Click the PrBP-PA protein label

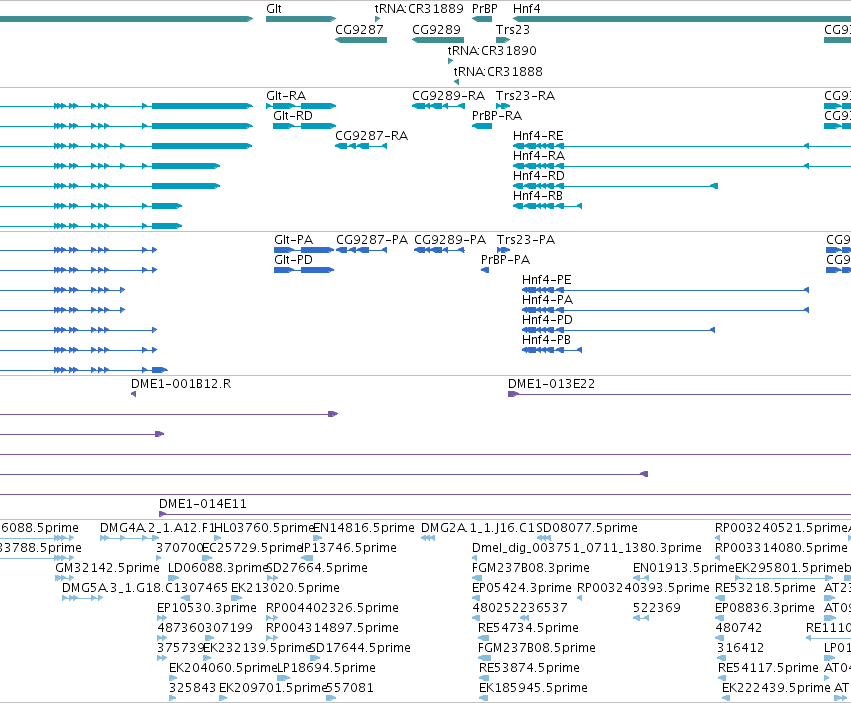[505, 259]
